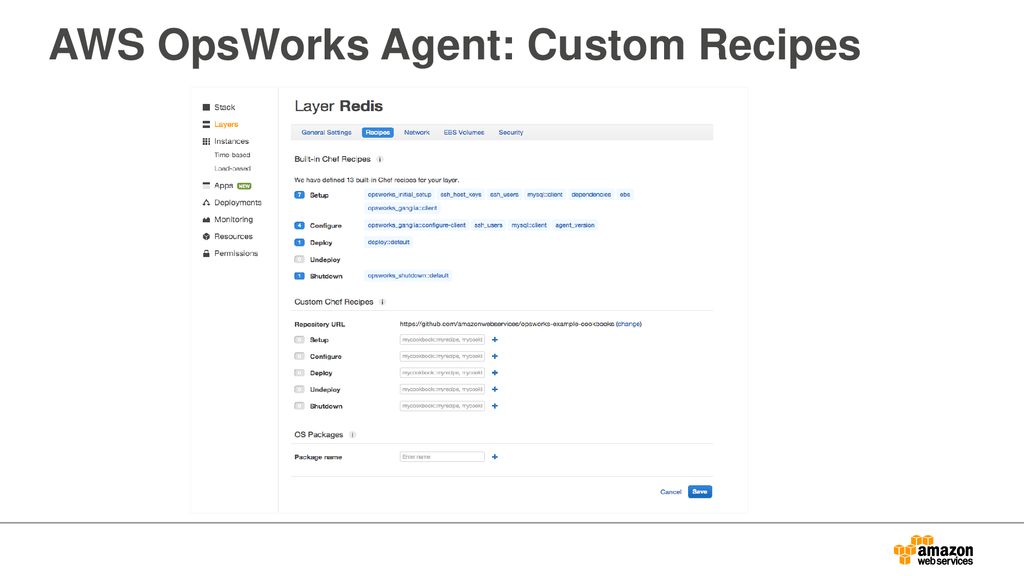Screen dimensions: 1024x576
Task: Click the deploy::default recipe link
Action: coord(389,242)
